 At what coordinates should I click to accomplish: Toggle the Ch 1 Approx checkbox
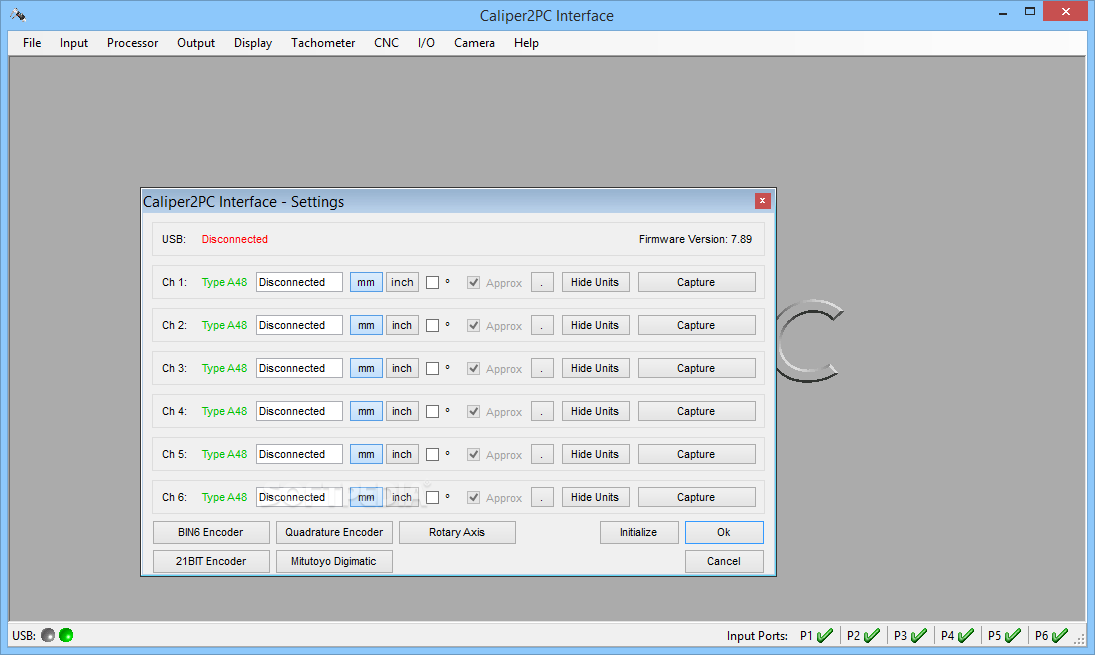[473, 282]
